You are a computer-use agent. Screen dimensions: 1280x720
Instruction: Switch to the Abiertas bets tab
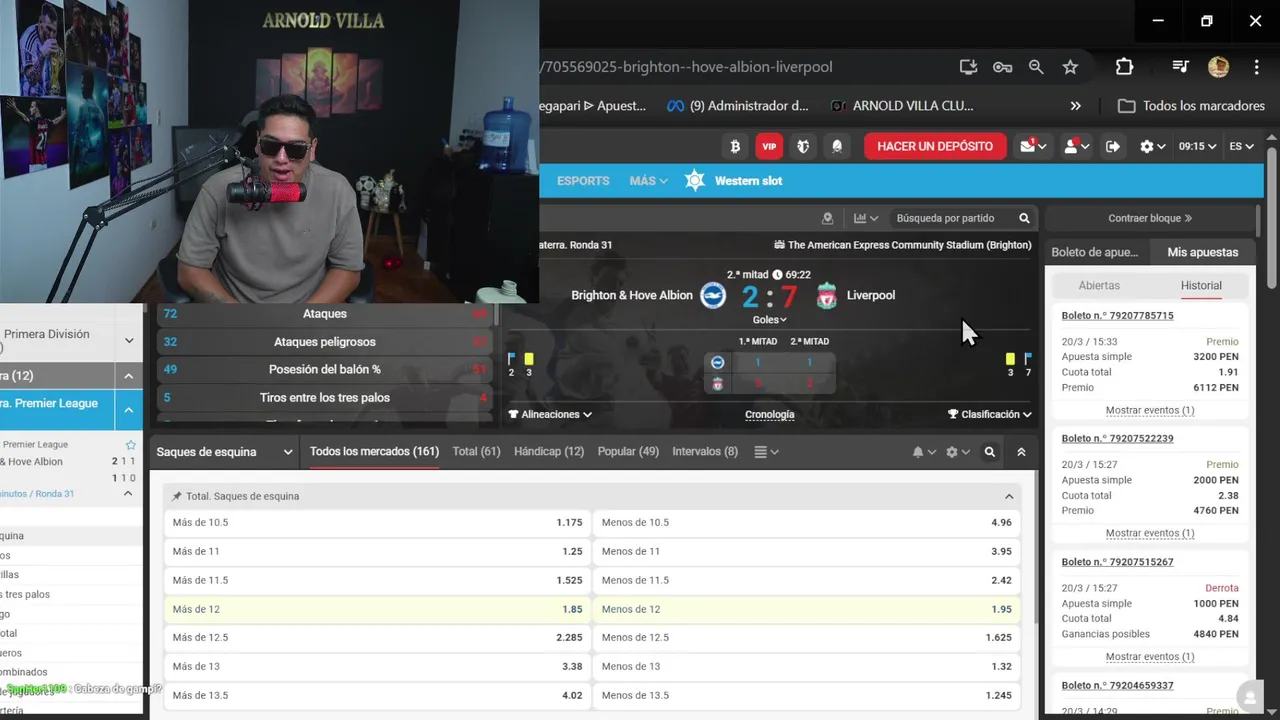tap(1099, 286)
